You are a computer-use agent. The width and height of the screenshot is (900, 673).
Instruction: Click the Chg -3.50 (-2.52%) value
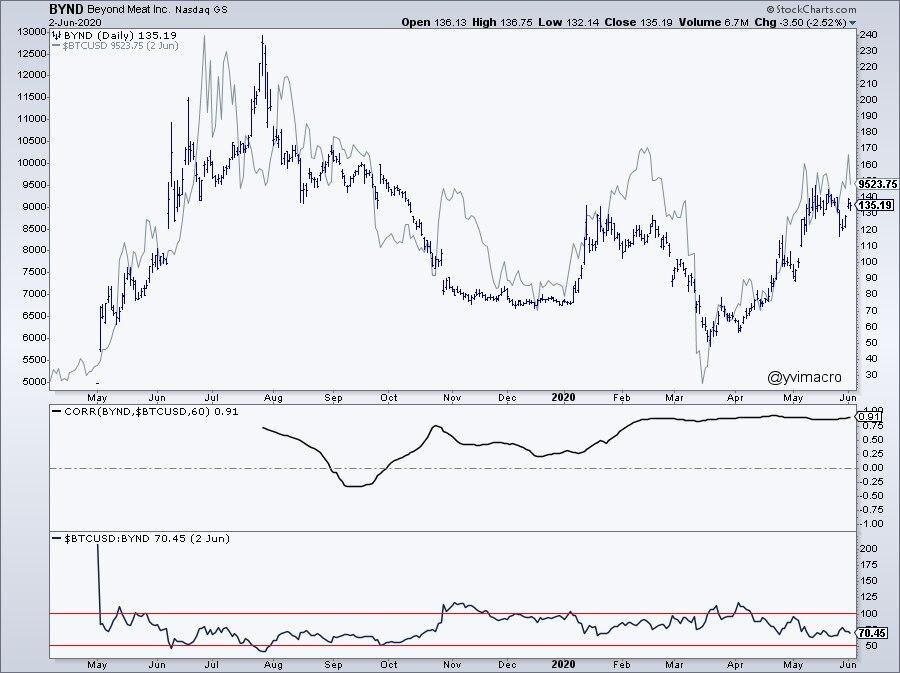coord(800,22)
